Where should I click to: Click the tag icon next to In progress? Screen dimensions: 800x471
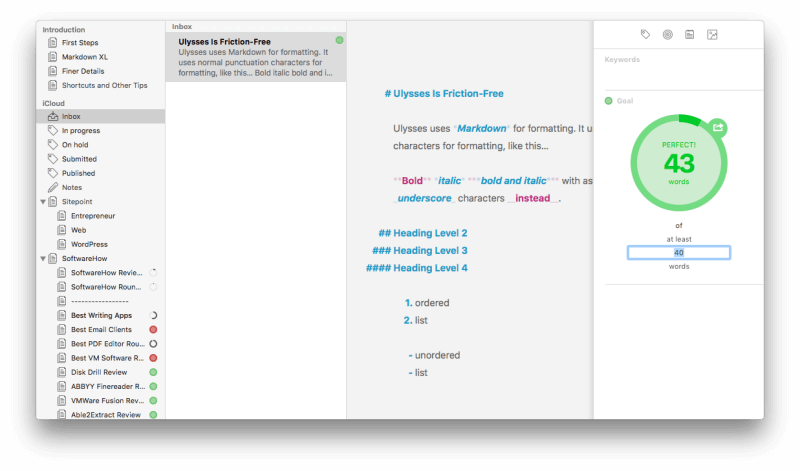coord(53,131)
